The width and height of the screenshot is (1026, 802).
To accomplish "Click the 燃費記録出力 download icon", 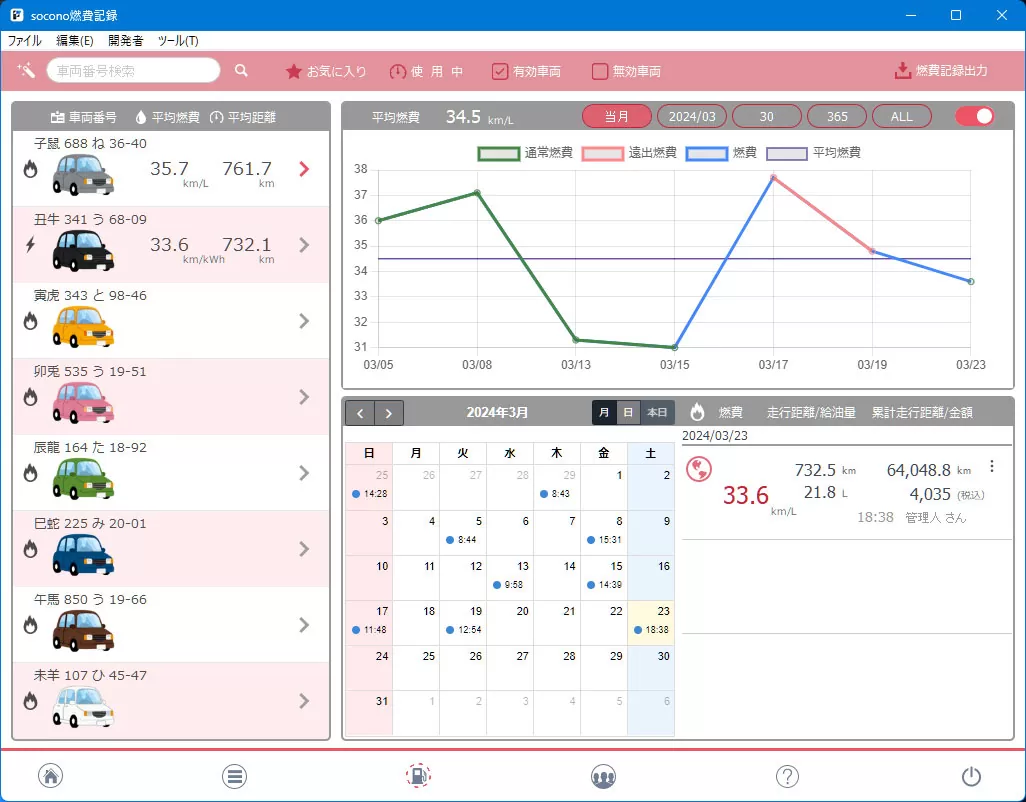I will click(x=902, y=71).
